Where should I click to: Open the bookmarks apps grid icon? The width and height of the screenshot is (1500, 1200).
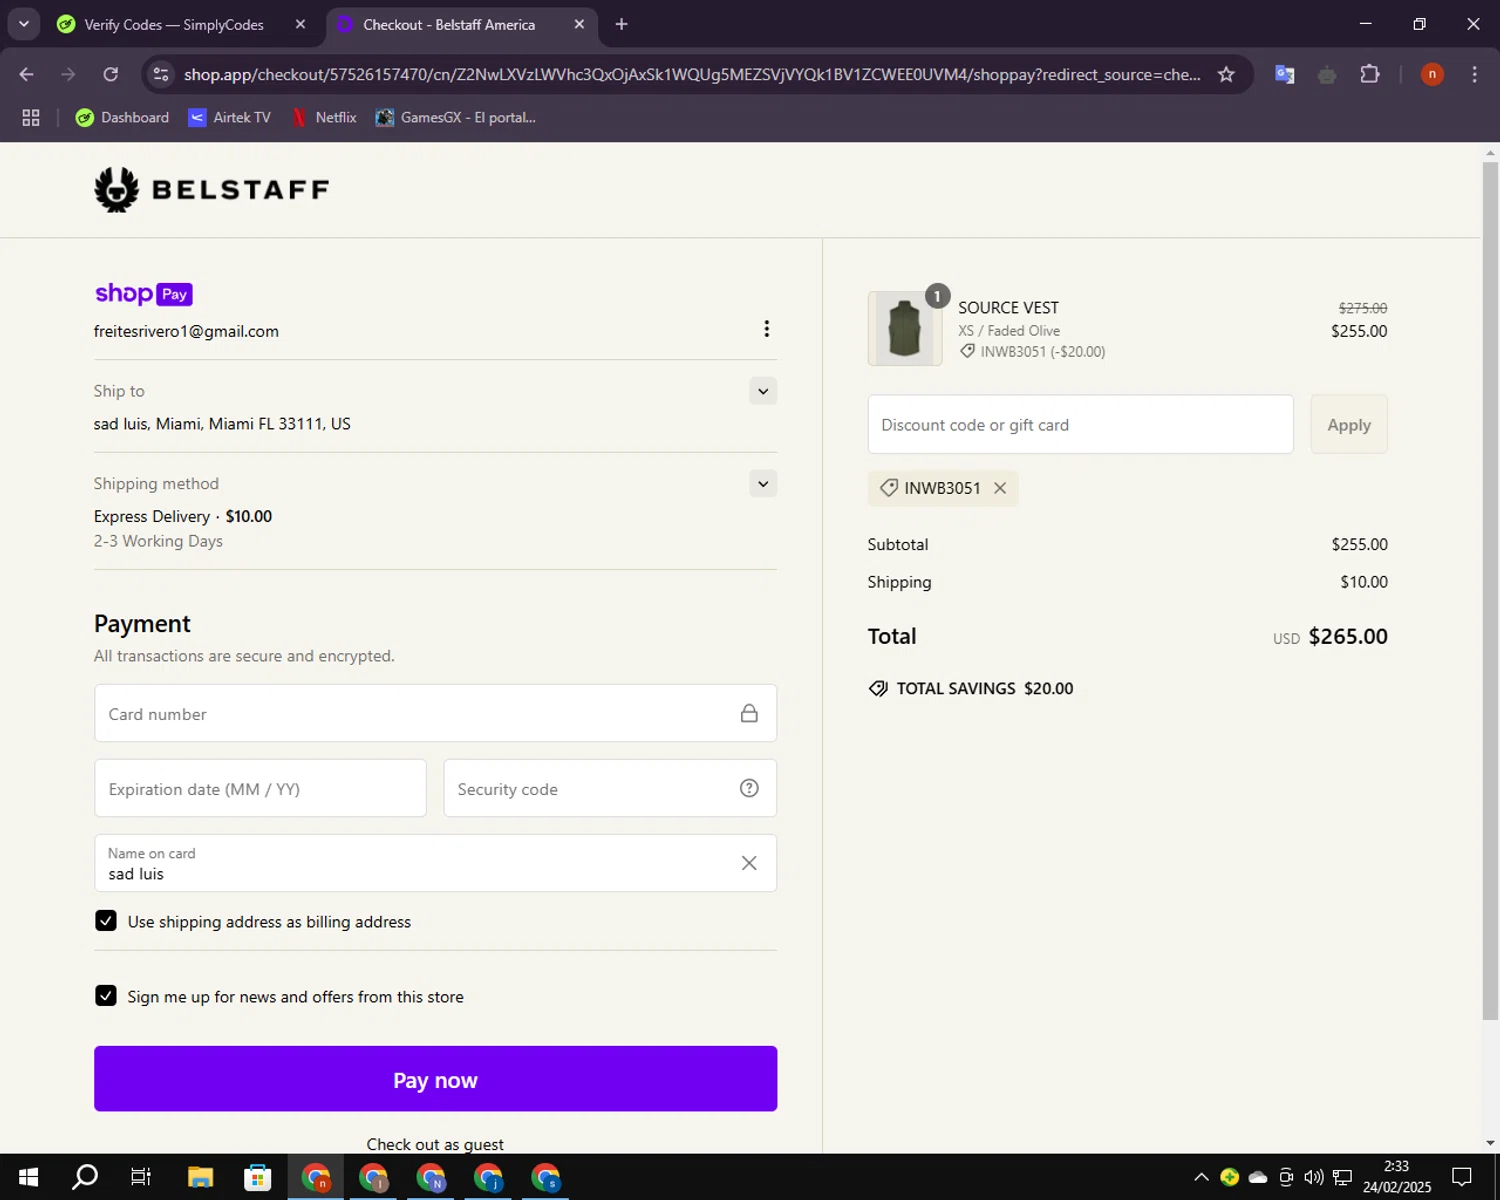(31, 117)
